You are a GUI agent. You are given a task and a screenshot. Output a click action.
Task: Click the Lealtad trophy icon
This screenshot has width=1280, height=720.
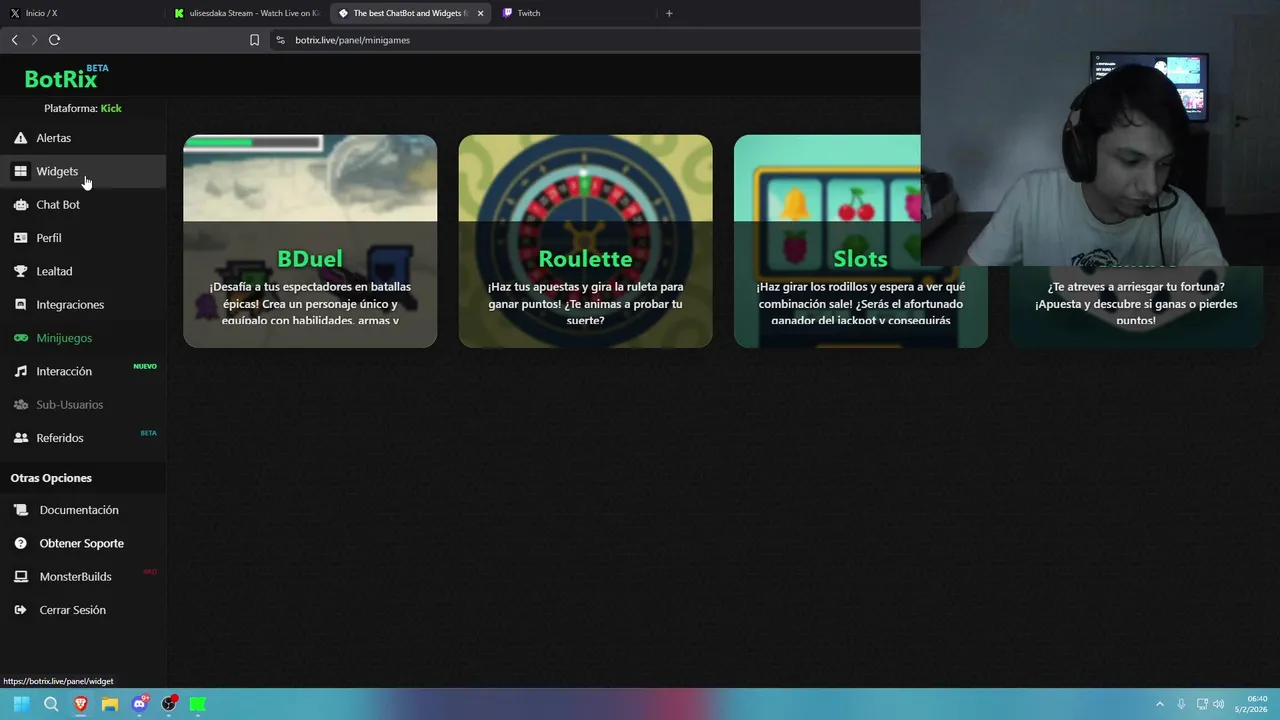[x=20, y=271]
